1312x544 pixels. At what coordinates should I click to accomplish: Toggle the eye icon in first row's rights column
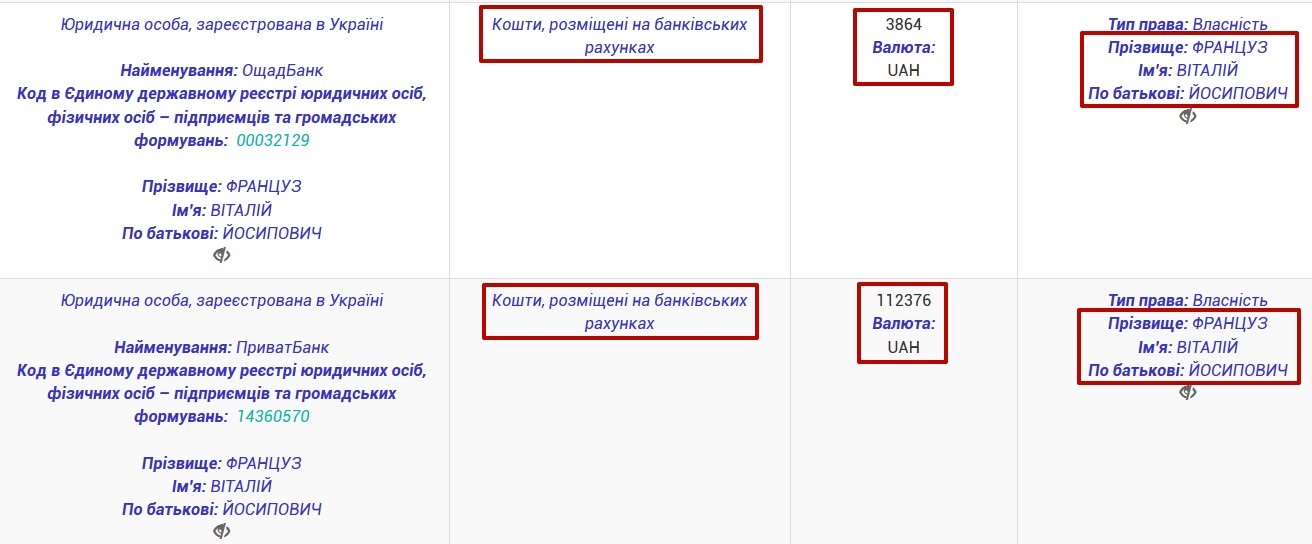click(x=1188, y=116)
